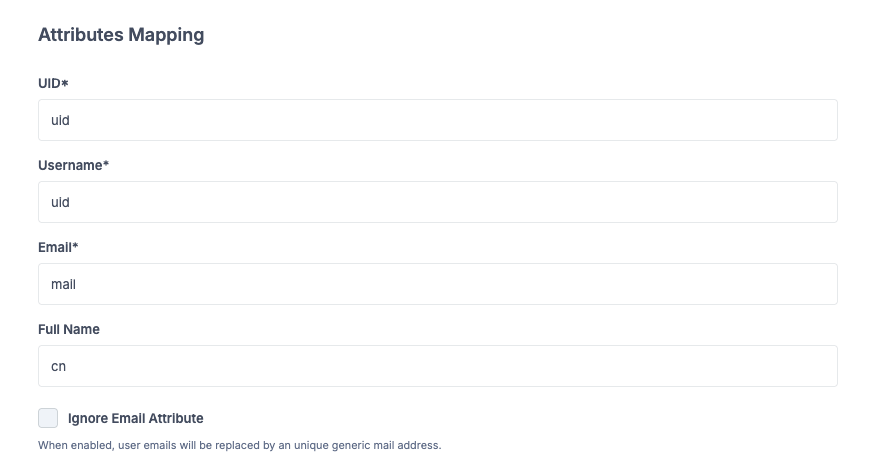The image size is (875, 466).
Task: Click the 'Email' field label
Action: point(56,247)
